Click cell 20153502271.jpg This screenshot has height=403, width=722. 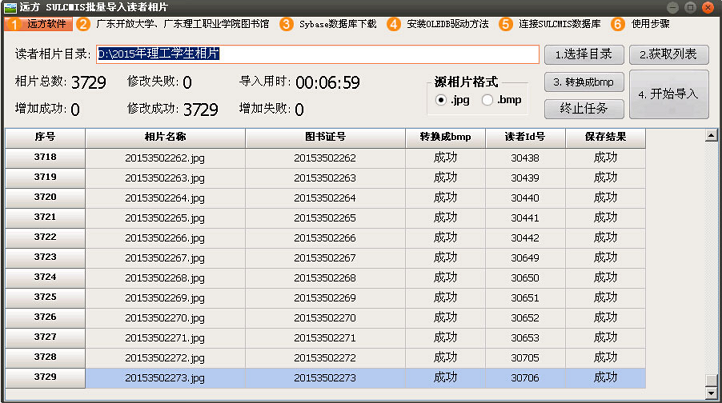tap(165, 338)
